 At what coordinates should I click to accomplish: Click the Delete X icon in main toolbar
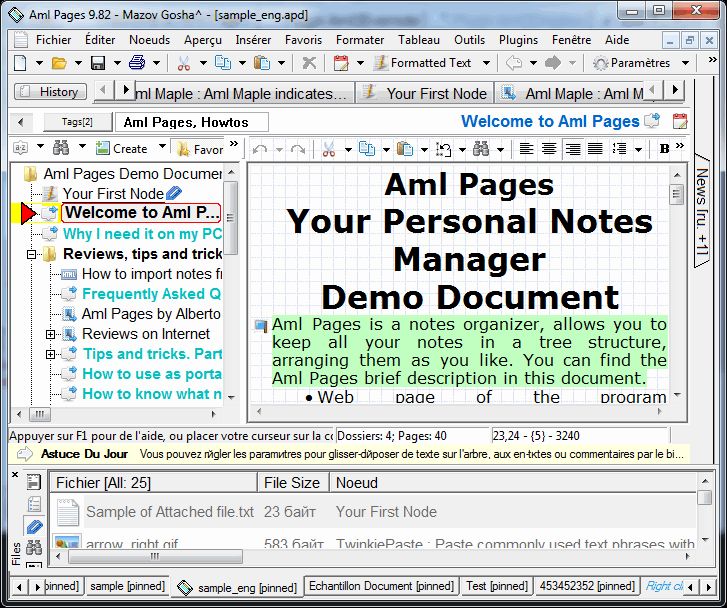point(309,63)
